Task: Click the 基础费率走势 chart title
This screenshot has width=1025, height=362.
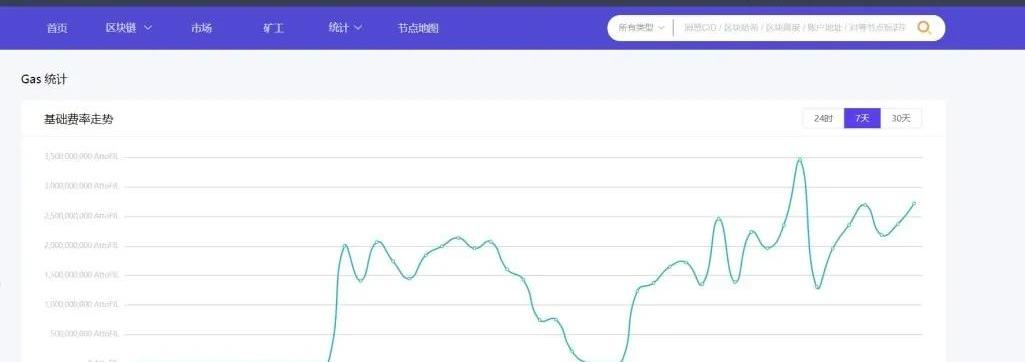Action: pos(78,119)
